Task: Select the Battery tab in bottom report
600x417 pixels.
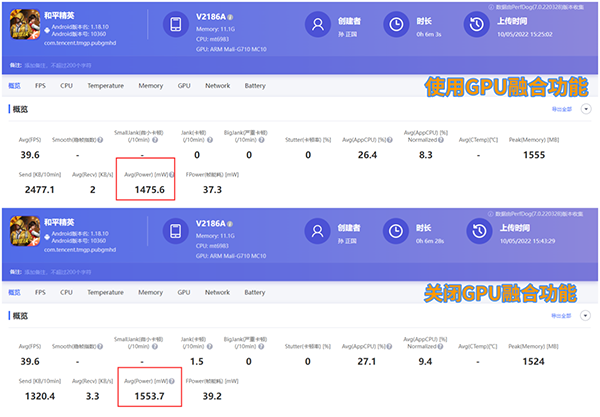Action: [x=255, y=292]
